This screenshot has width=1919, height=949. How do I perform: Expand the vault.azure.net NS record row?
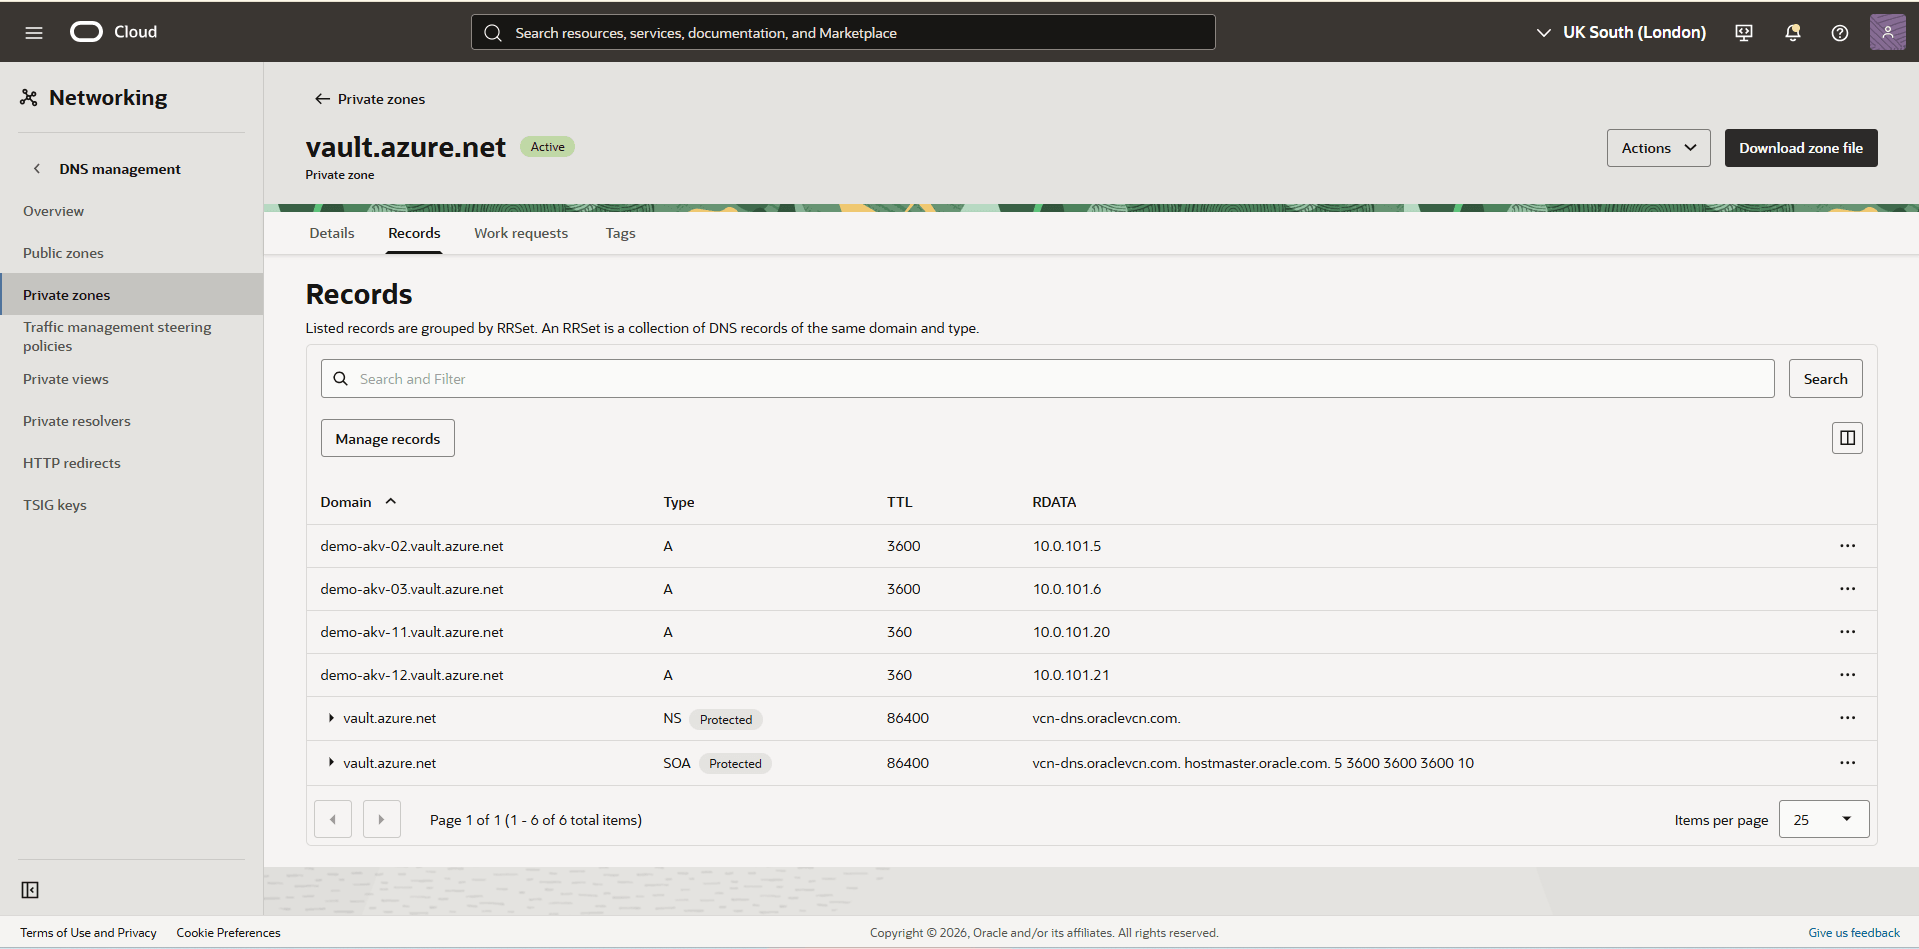tap(330, 718)
